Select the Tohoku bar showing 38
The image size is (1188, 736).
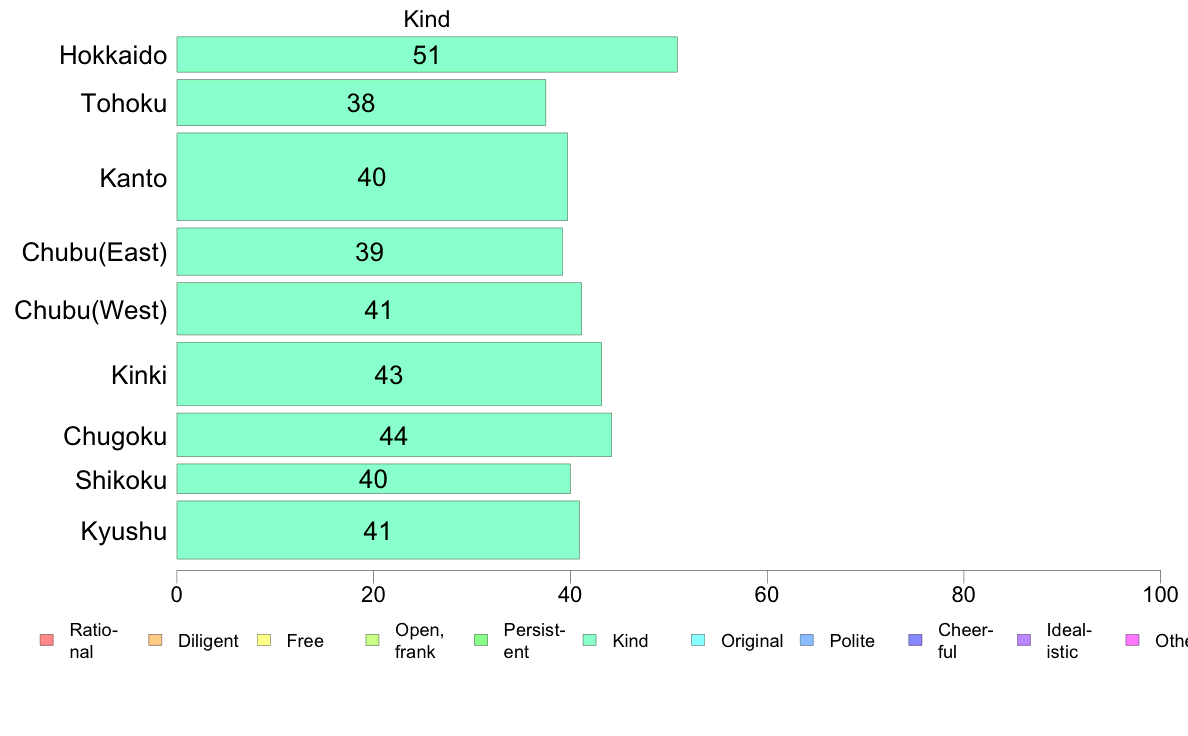(x=361, y=102)
